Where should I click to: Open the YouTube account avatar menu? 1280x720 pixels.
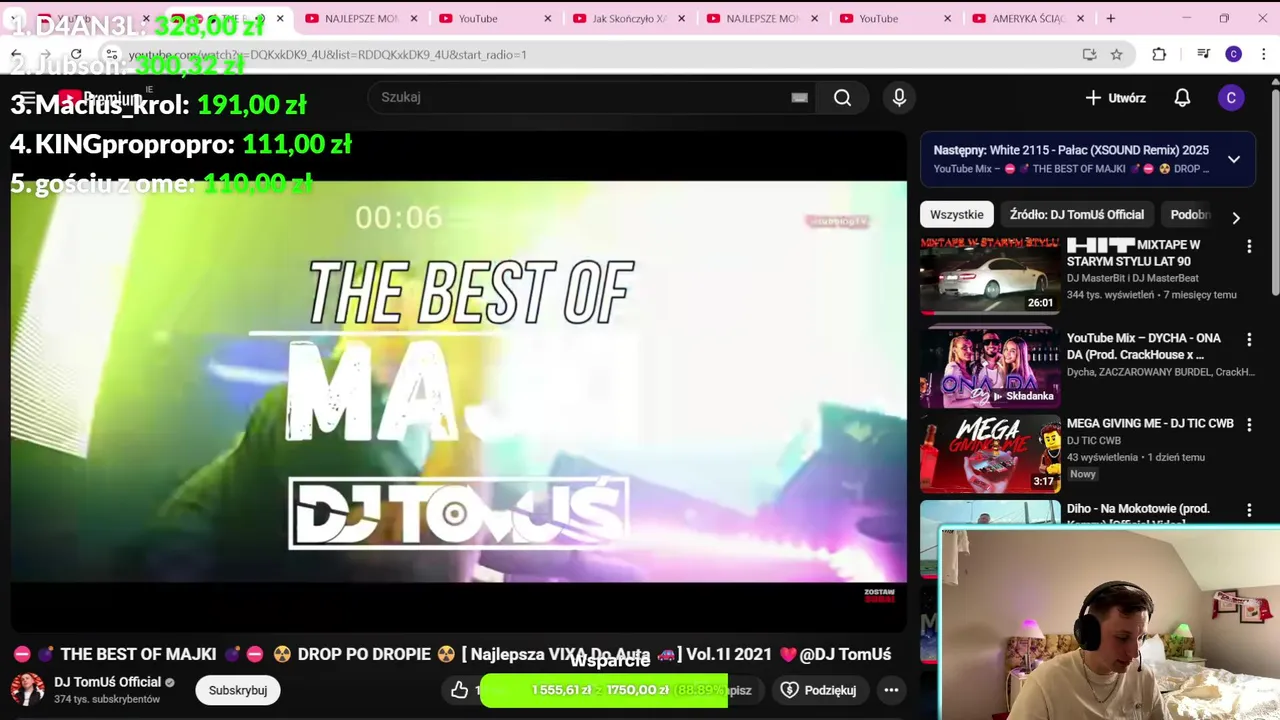tap(1231, 97)
